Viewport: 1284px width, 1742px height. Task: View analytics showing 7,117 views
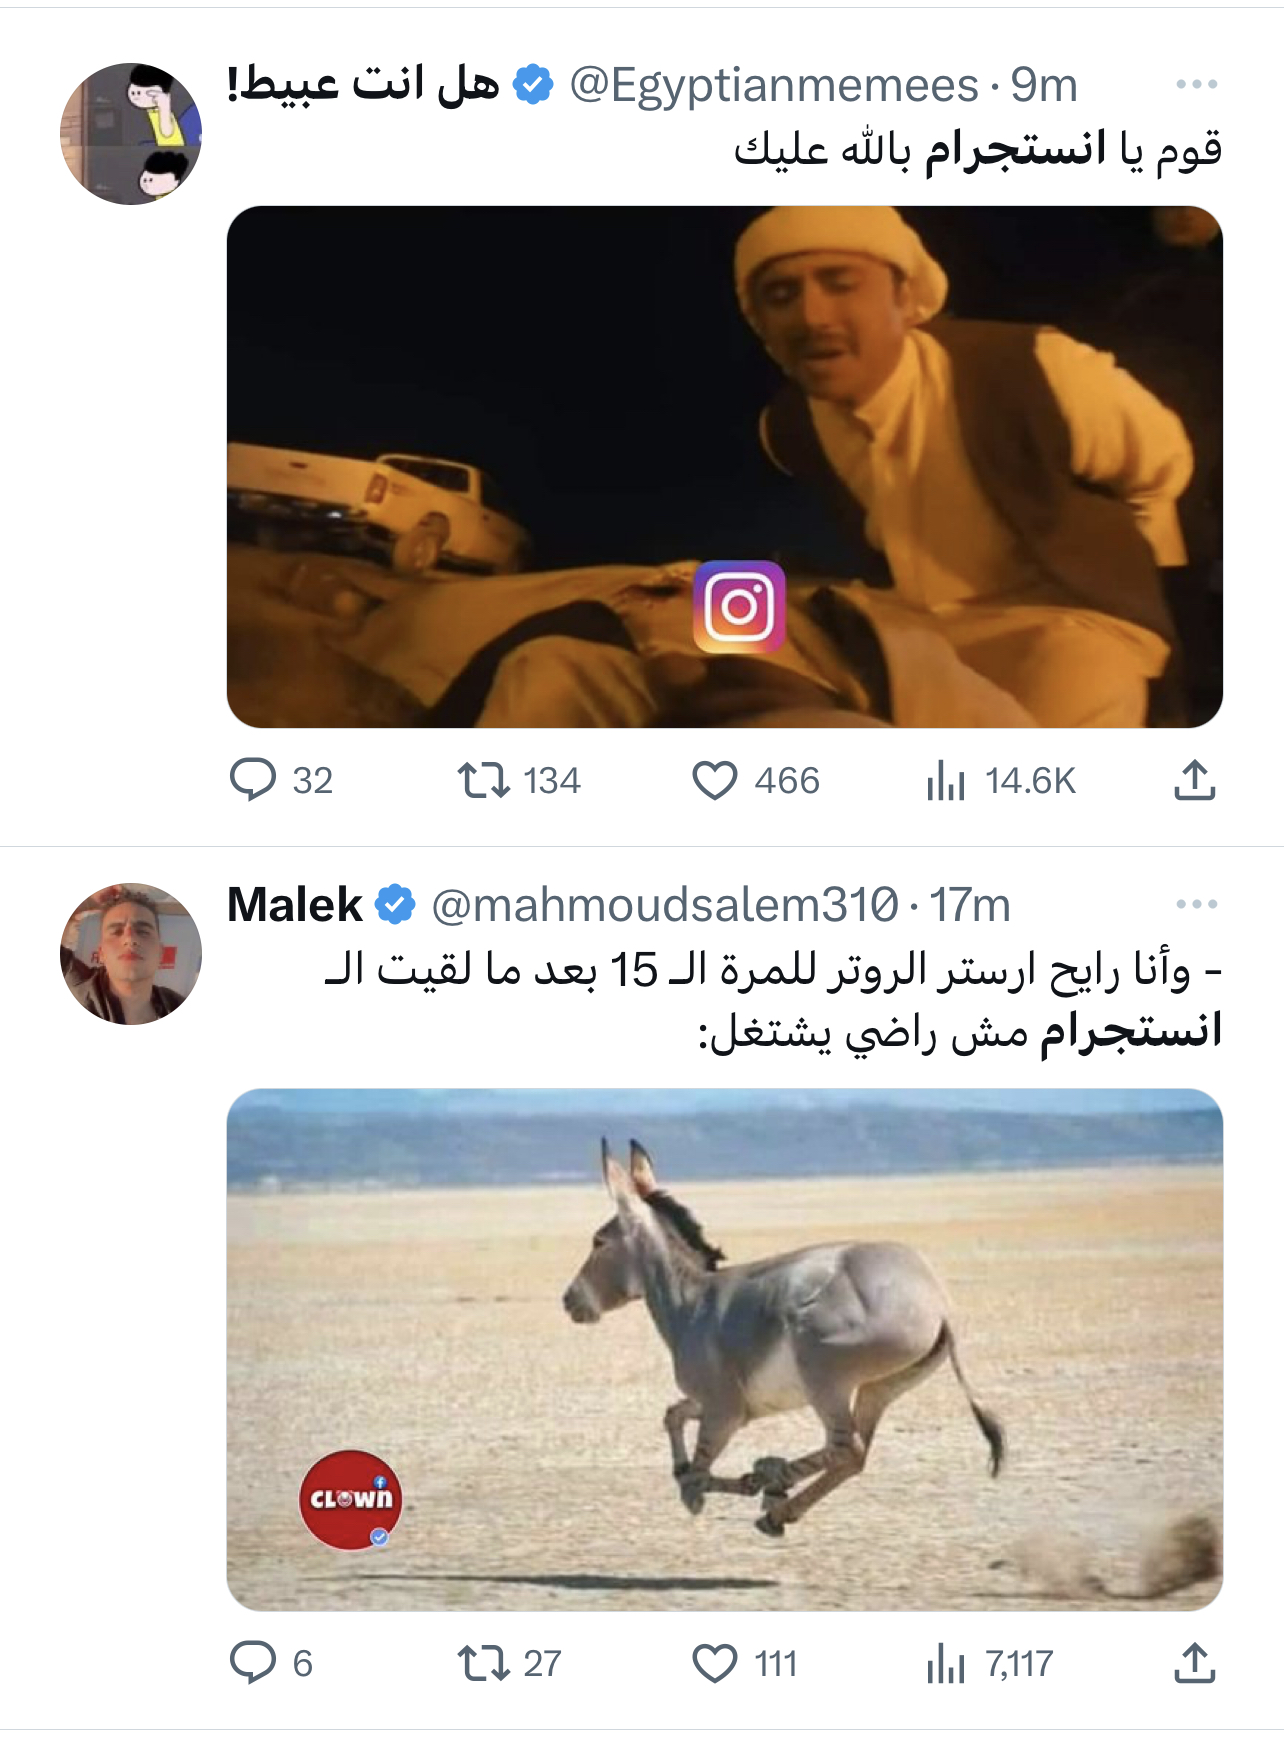pyautogui.click(x=946, y=1663)
